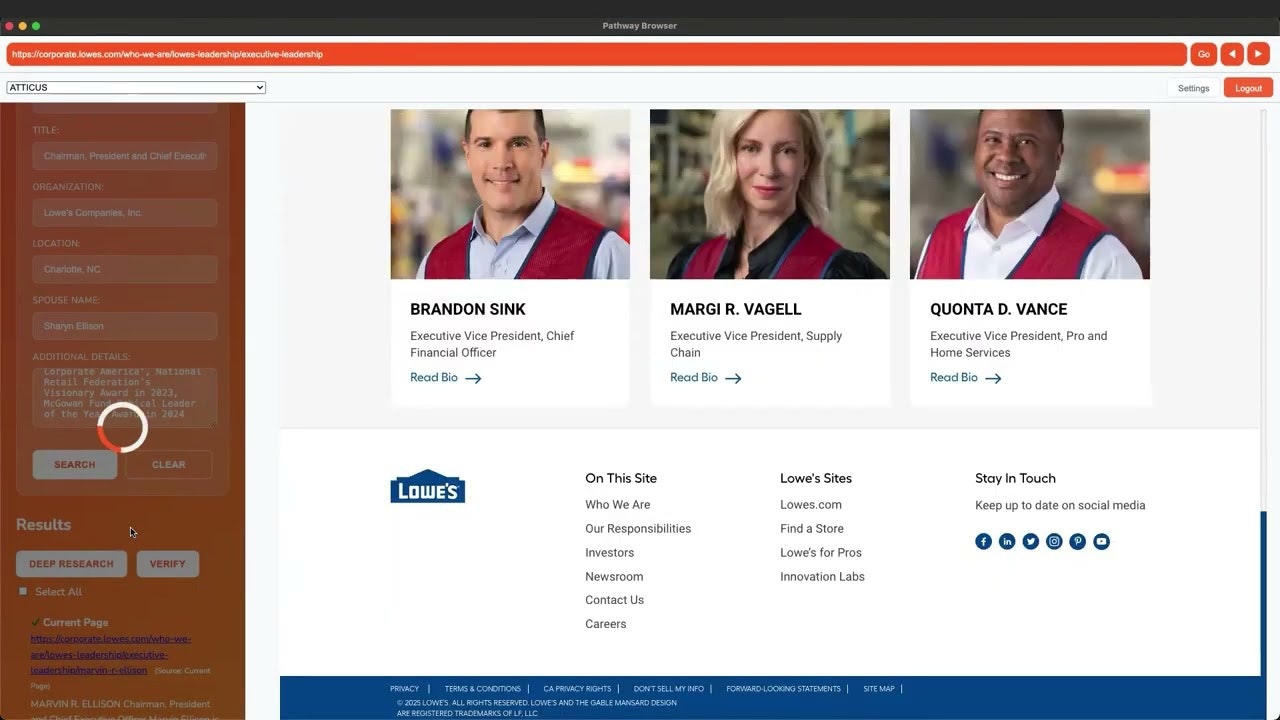
Task: Click the Organization input field
Action: point(124,212)
